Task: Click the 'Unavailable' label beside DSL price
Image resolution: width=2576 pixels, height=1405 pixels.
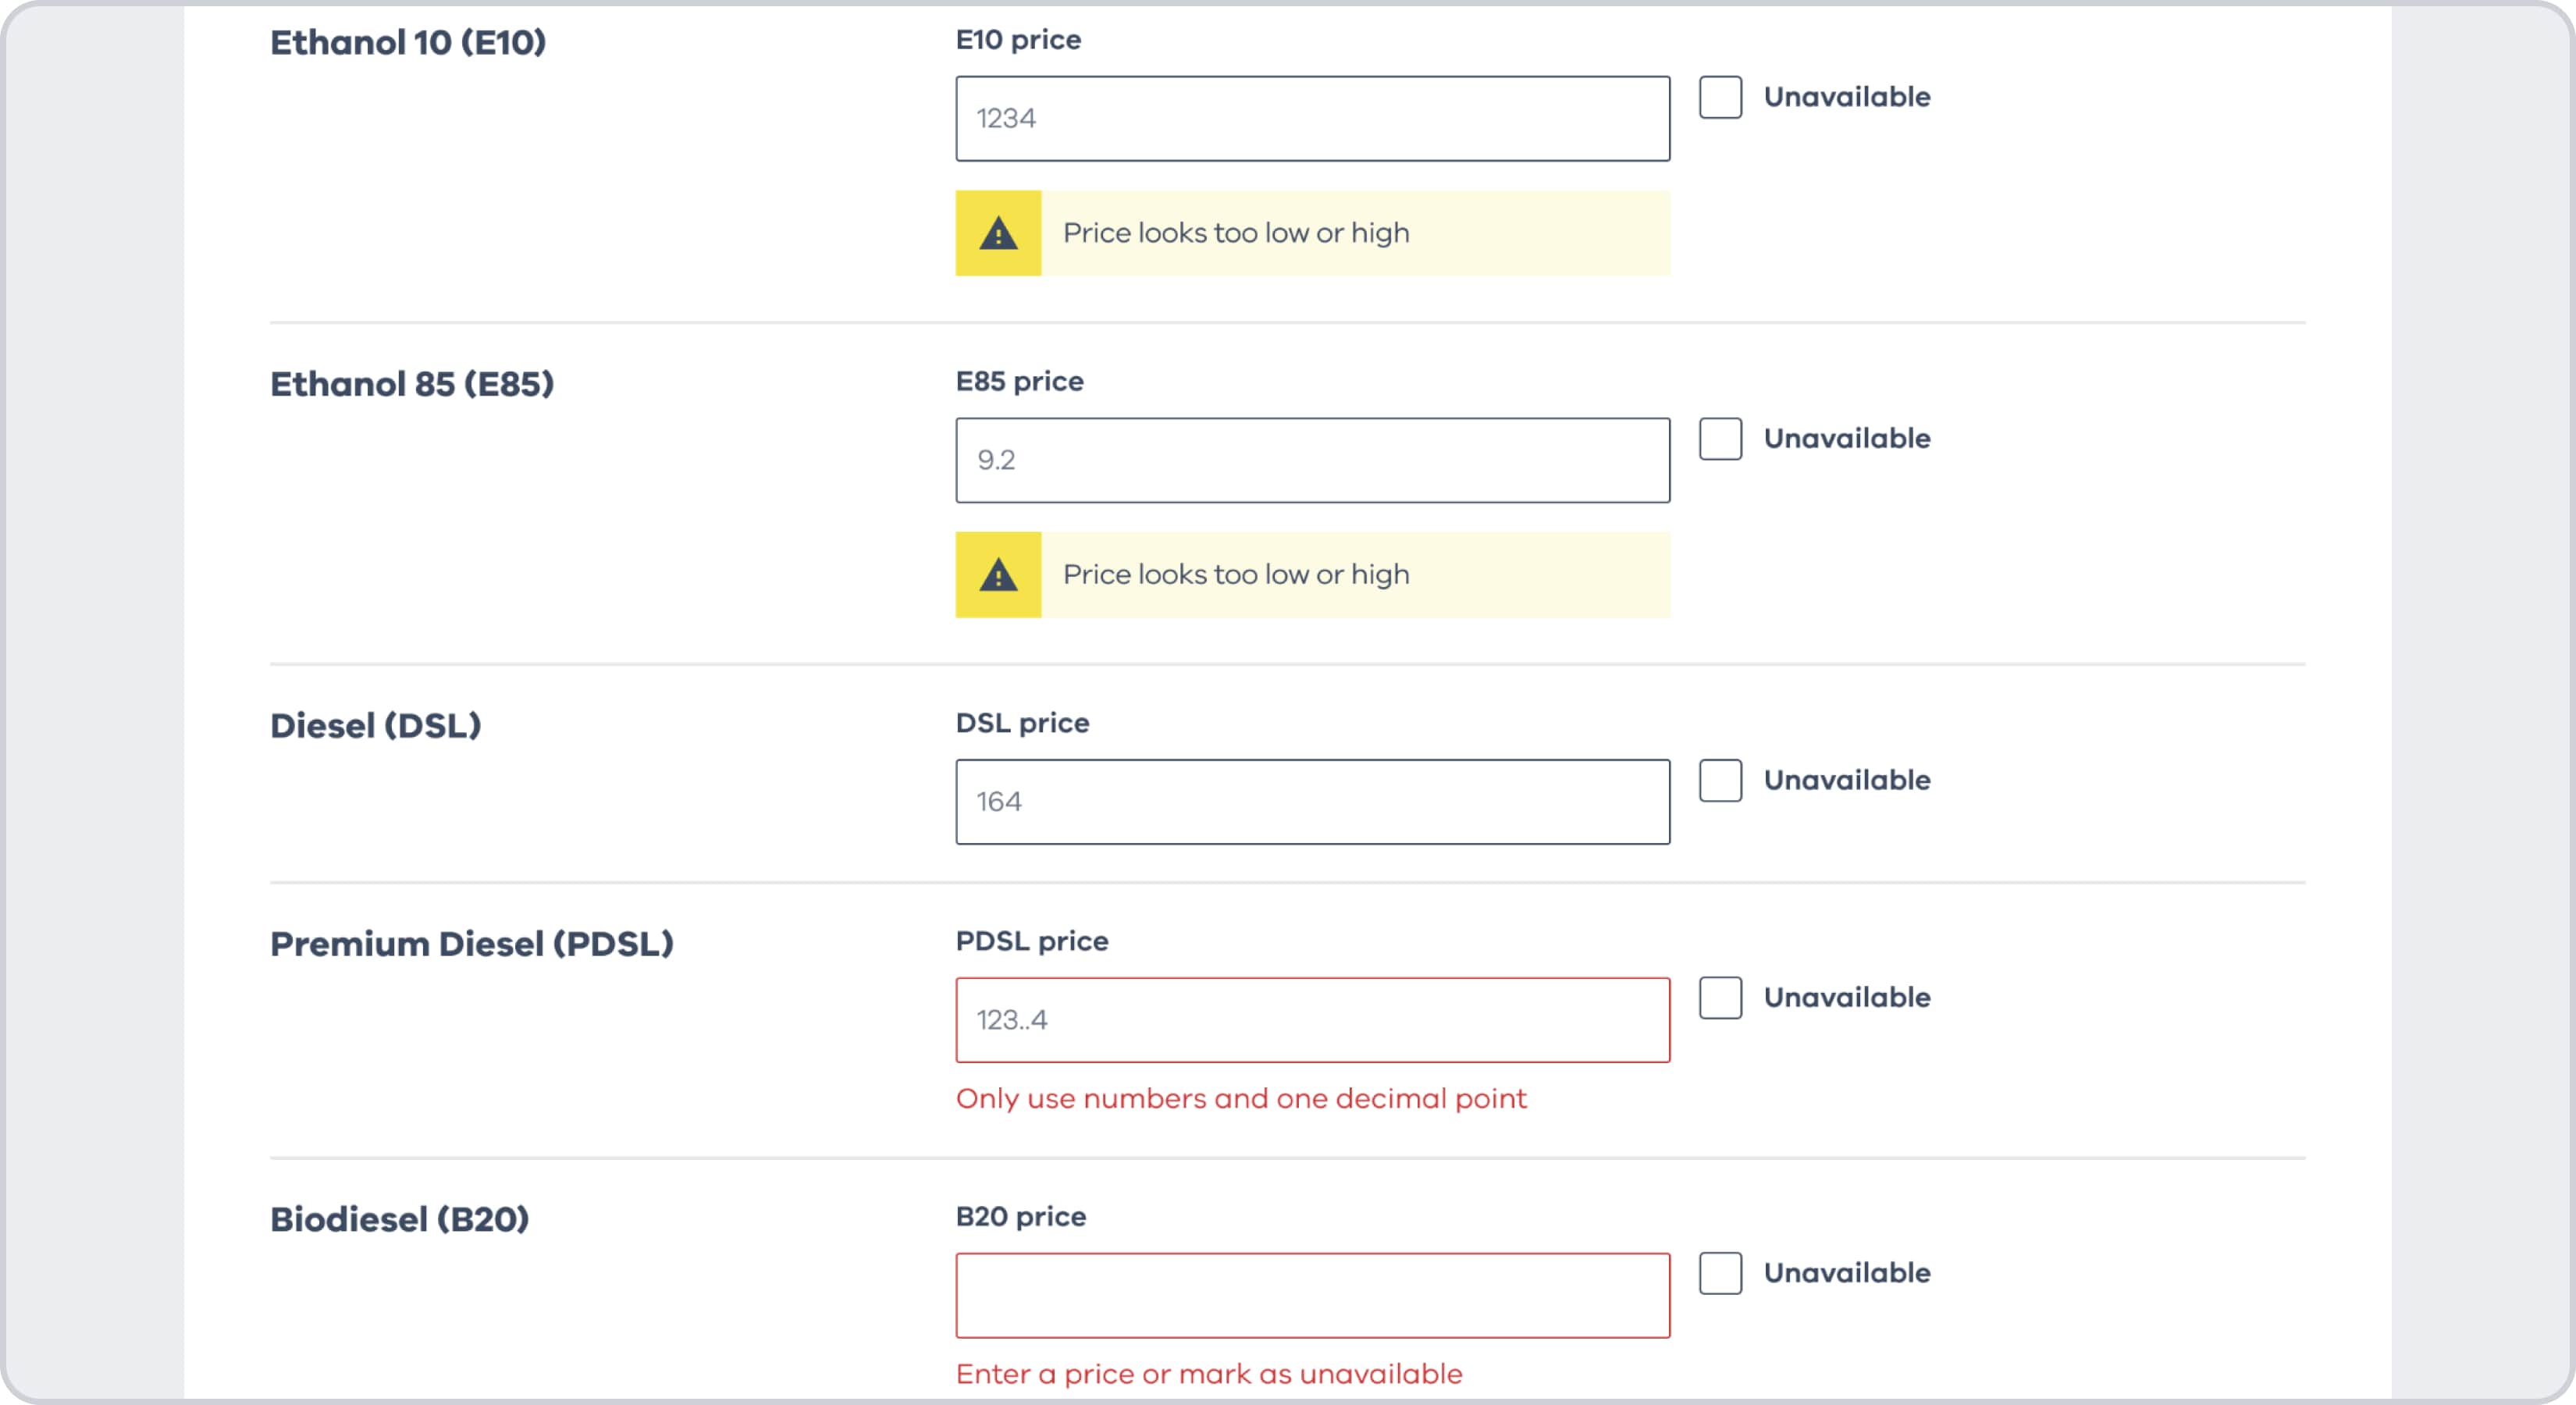Action: tap(1847, 780)
